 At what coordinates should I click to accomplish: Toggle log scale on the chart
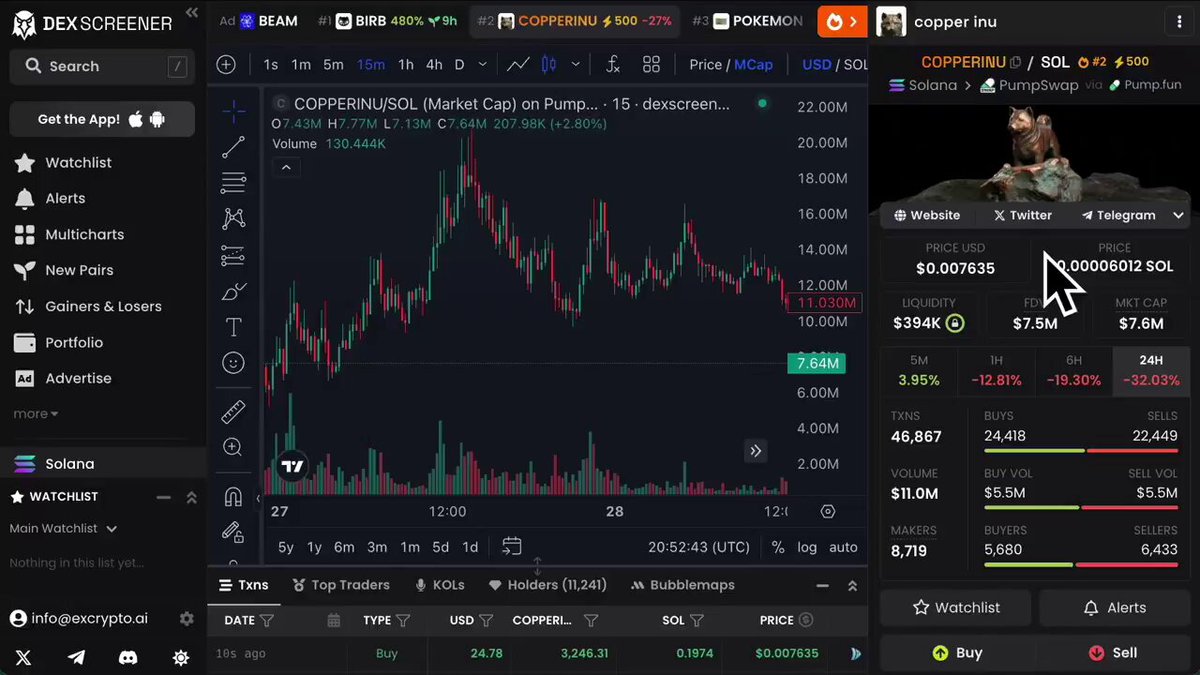pos(807,547)
